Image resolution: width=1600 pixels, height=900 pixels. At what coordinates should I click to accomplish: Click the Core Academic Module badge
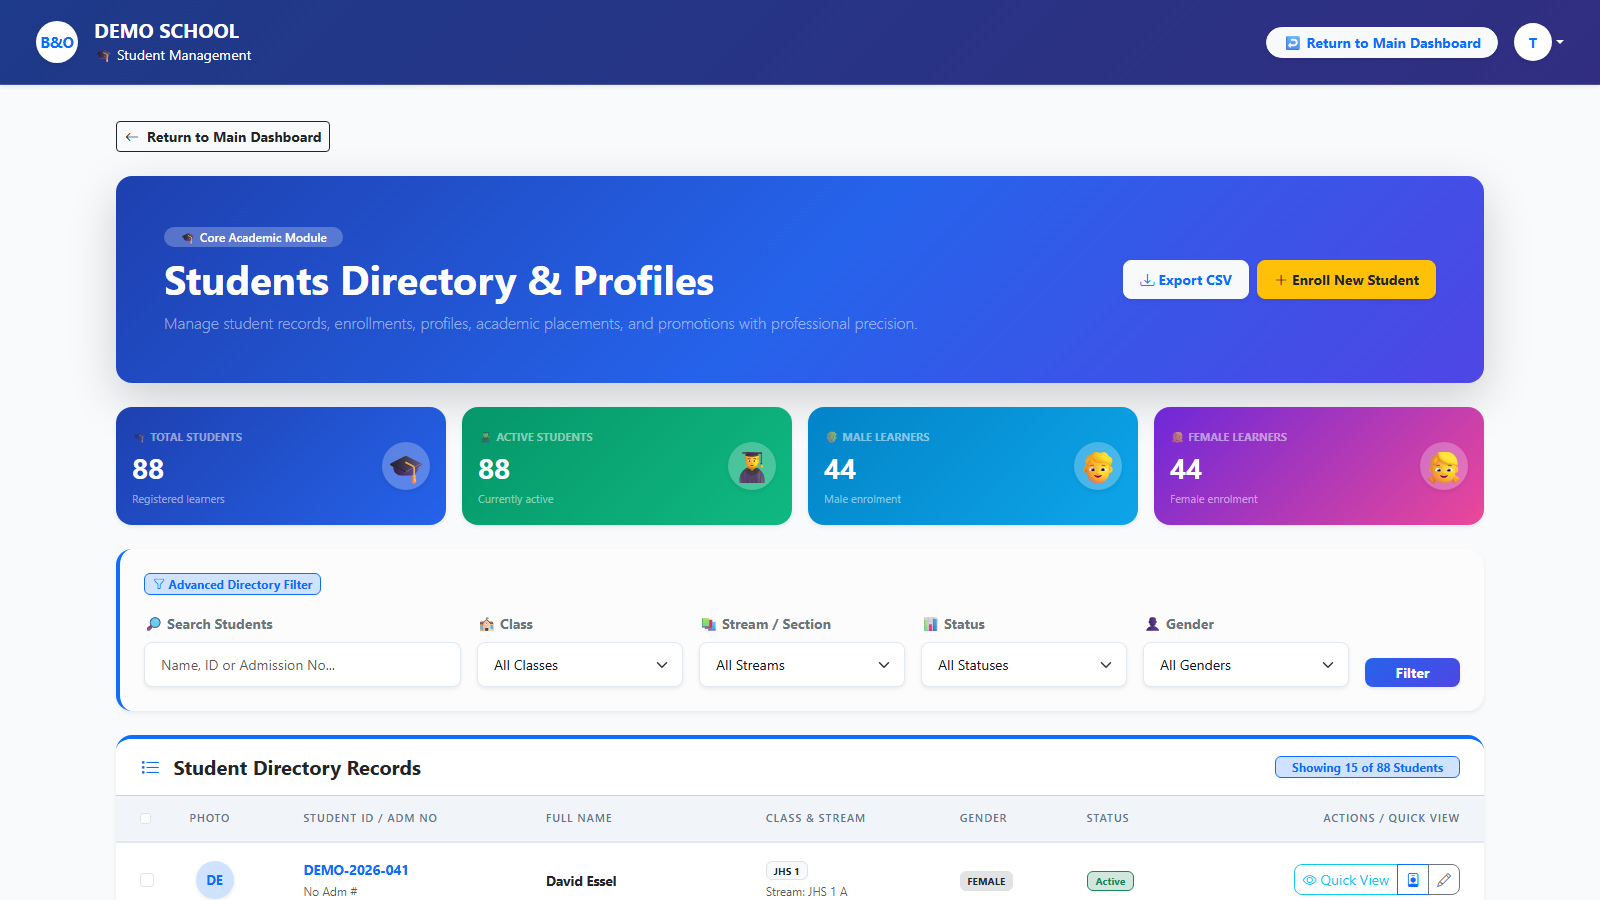click(x=253, y=237)
